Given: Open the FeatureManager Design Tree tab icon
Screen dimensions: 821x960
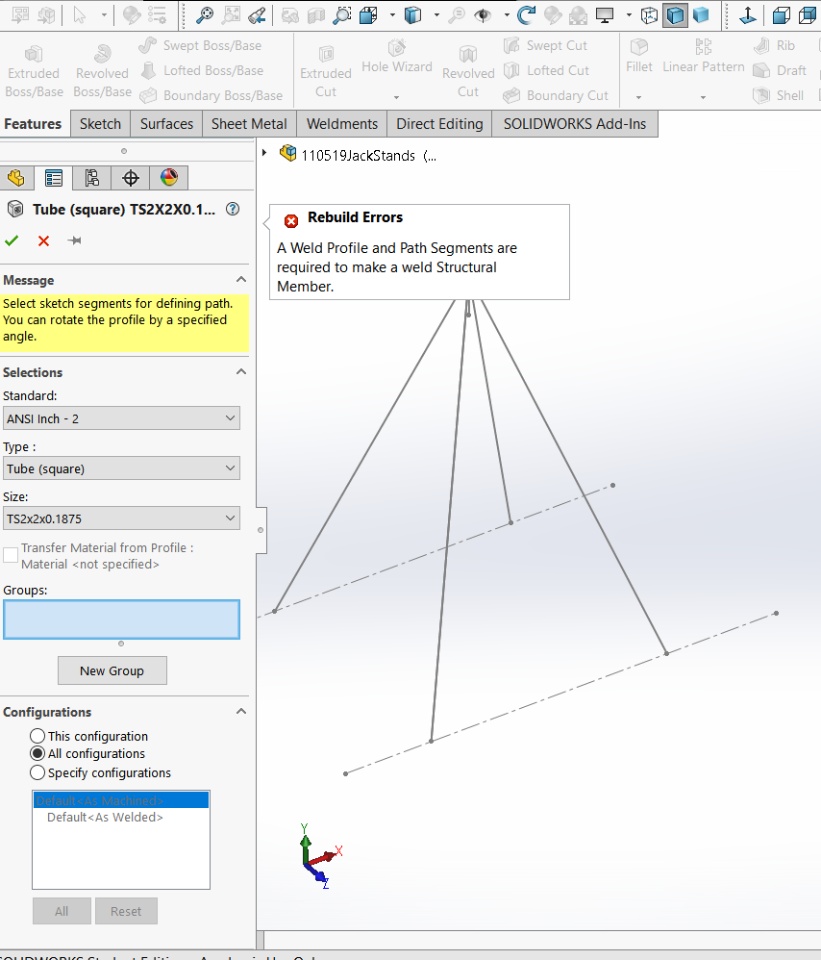Looking at the screenshot, I should coord(17,178).
